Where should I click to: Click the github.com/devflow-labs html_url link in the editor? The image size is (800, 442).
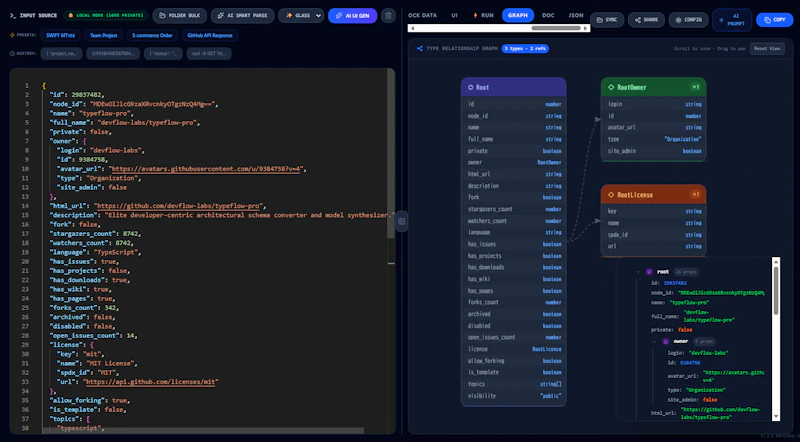click(179, 206)
